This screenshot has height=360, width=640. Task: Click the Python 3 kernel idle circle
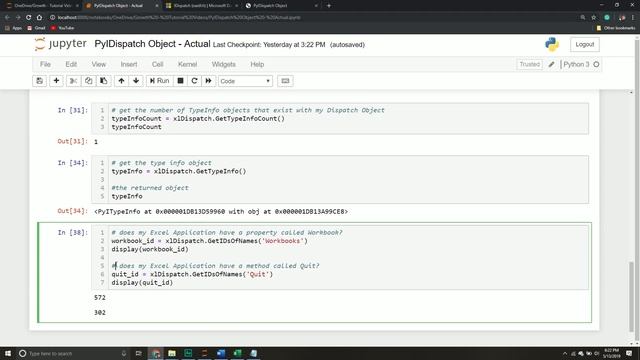596,64
